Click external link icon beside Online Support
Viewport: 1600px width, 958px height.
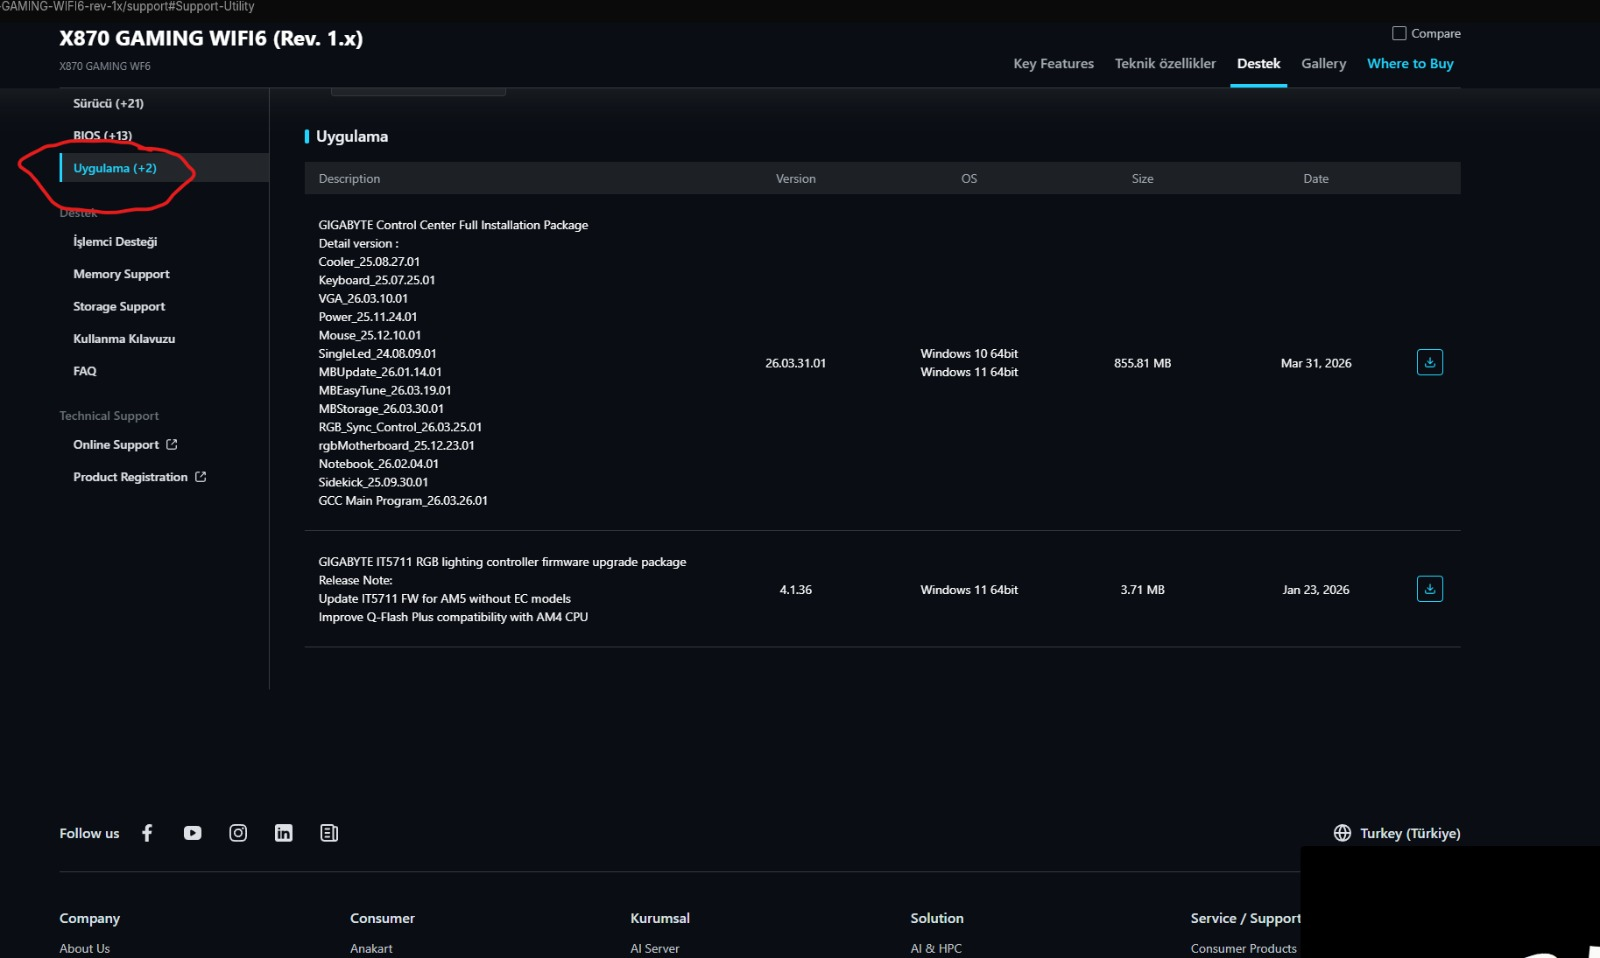point(171,444)
